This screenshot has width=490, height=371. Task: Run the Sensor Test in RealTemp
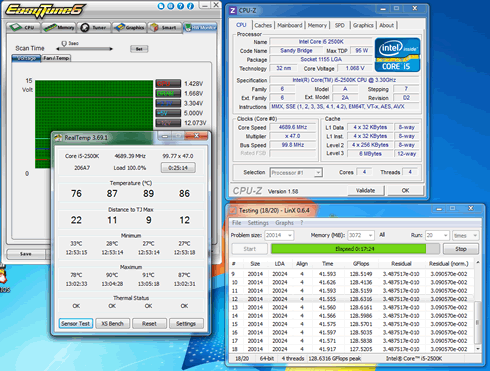click(76, 323)
